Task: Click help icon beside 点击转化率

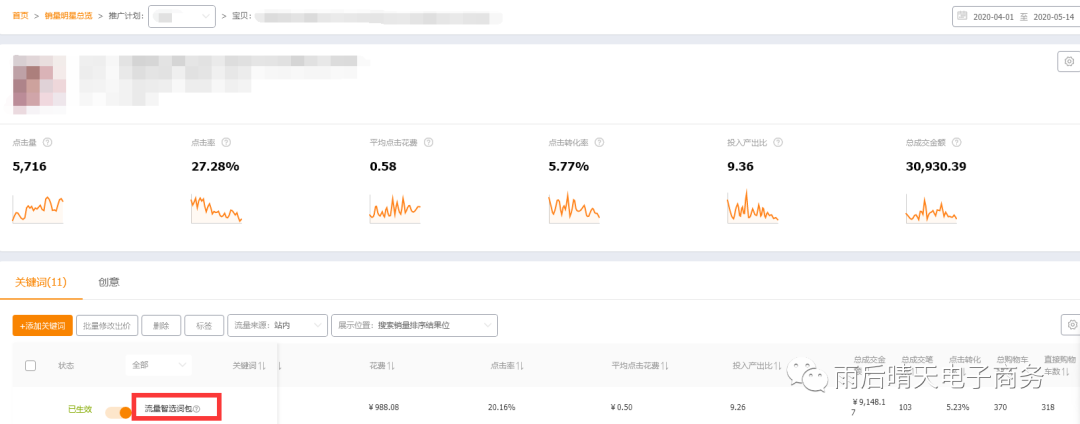Action: pos(599,142)
